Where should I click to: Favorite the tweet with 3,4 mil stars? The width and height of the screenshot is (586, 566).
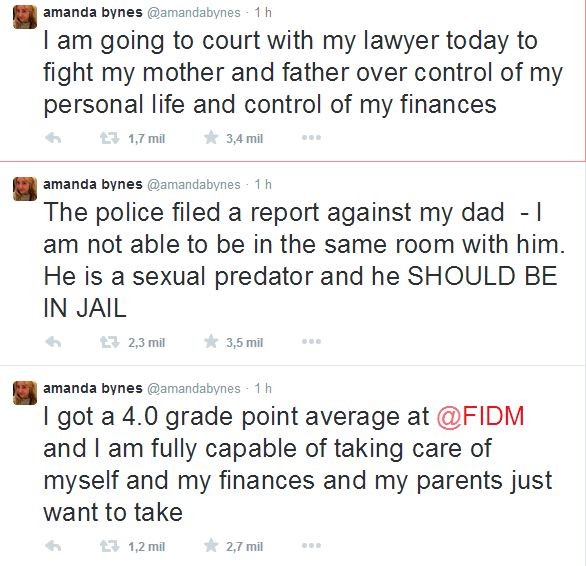(211, 138)
